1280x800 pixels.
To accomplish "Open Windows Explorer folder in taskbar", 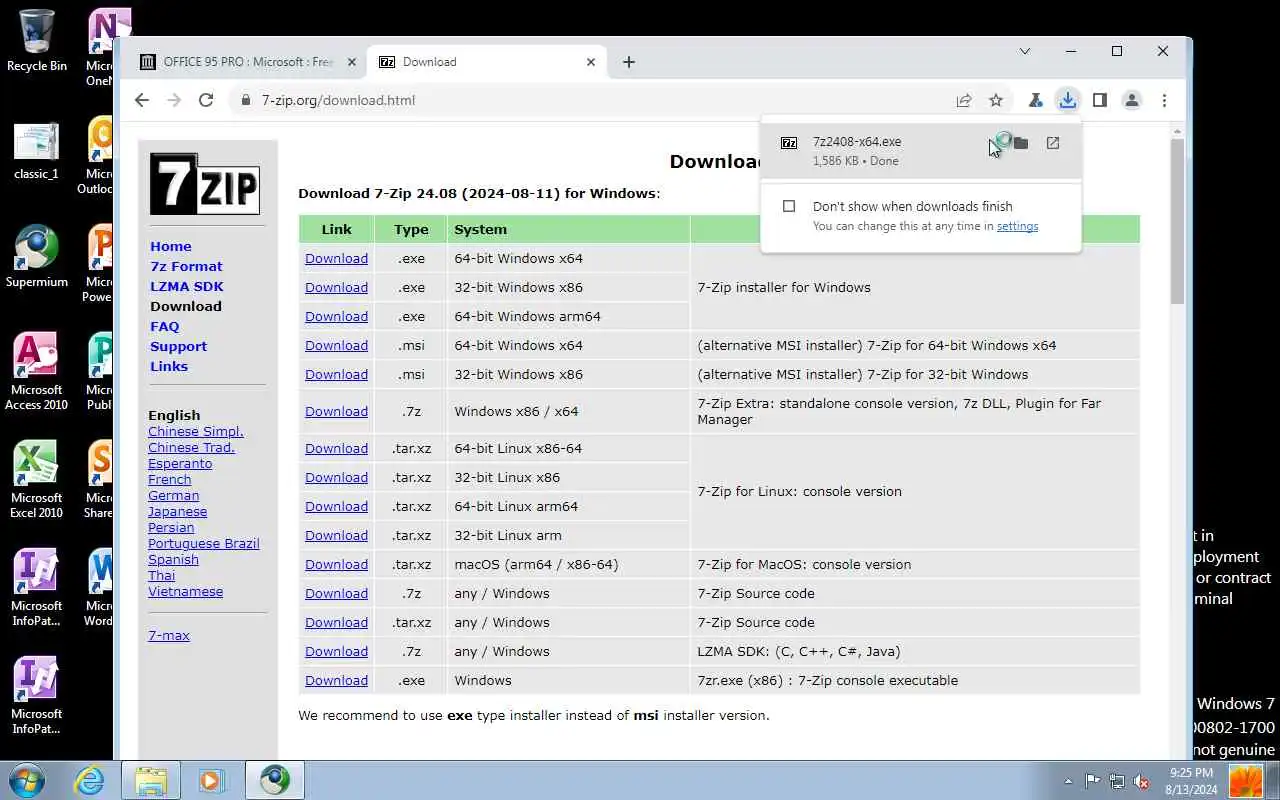I will (151, 780).
